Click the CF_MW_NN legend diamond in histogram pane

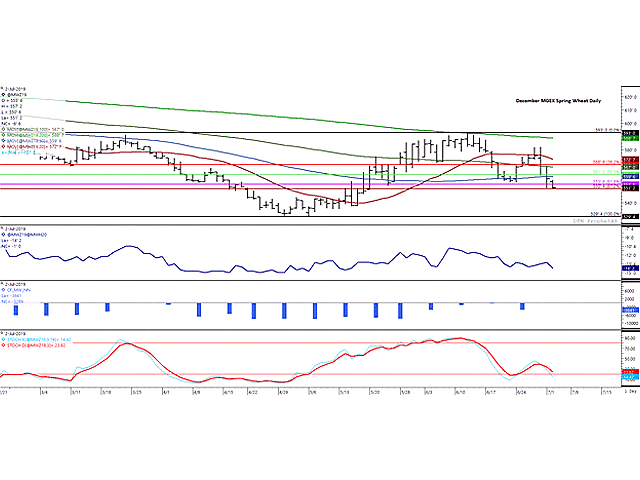click(x=3, y=290)
